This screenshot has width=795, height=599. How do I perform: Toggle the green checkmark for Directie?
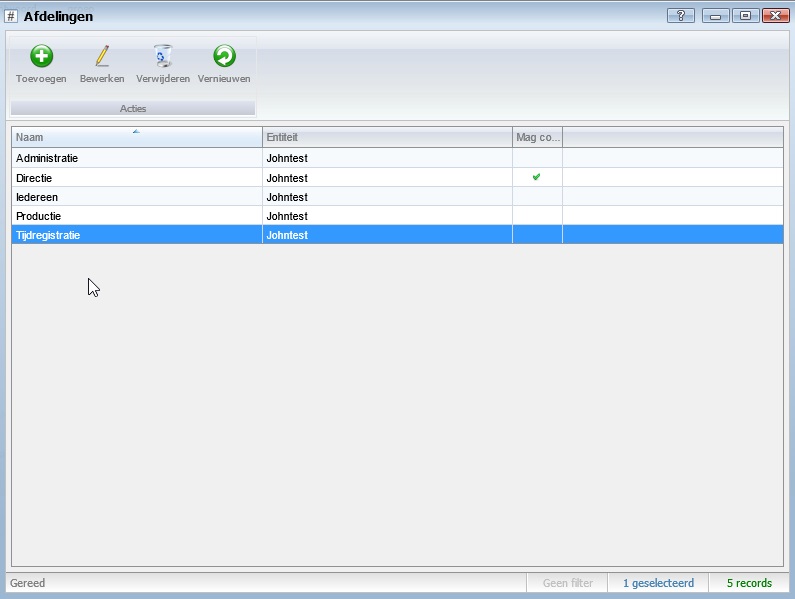point(537,177)
